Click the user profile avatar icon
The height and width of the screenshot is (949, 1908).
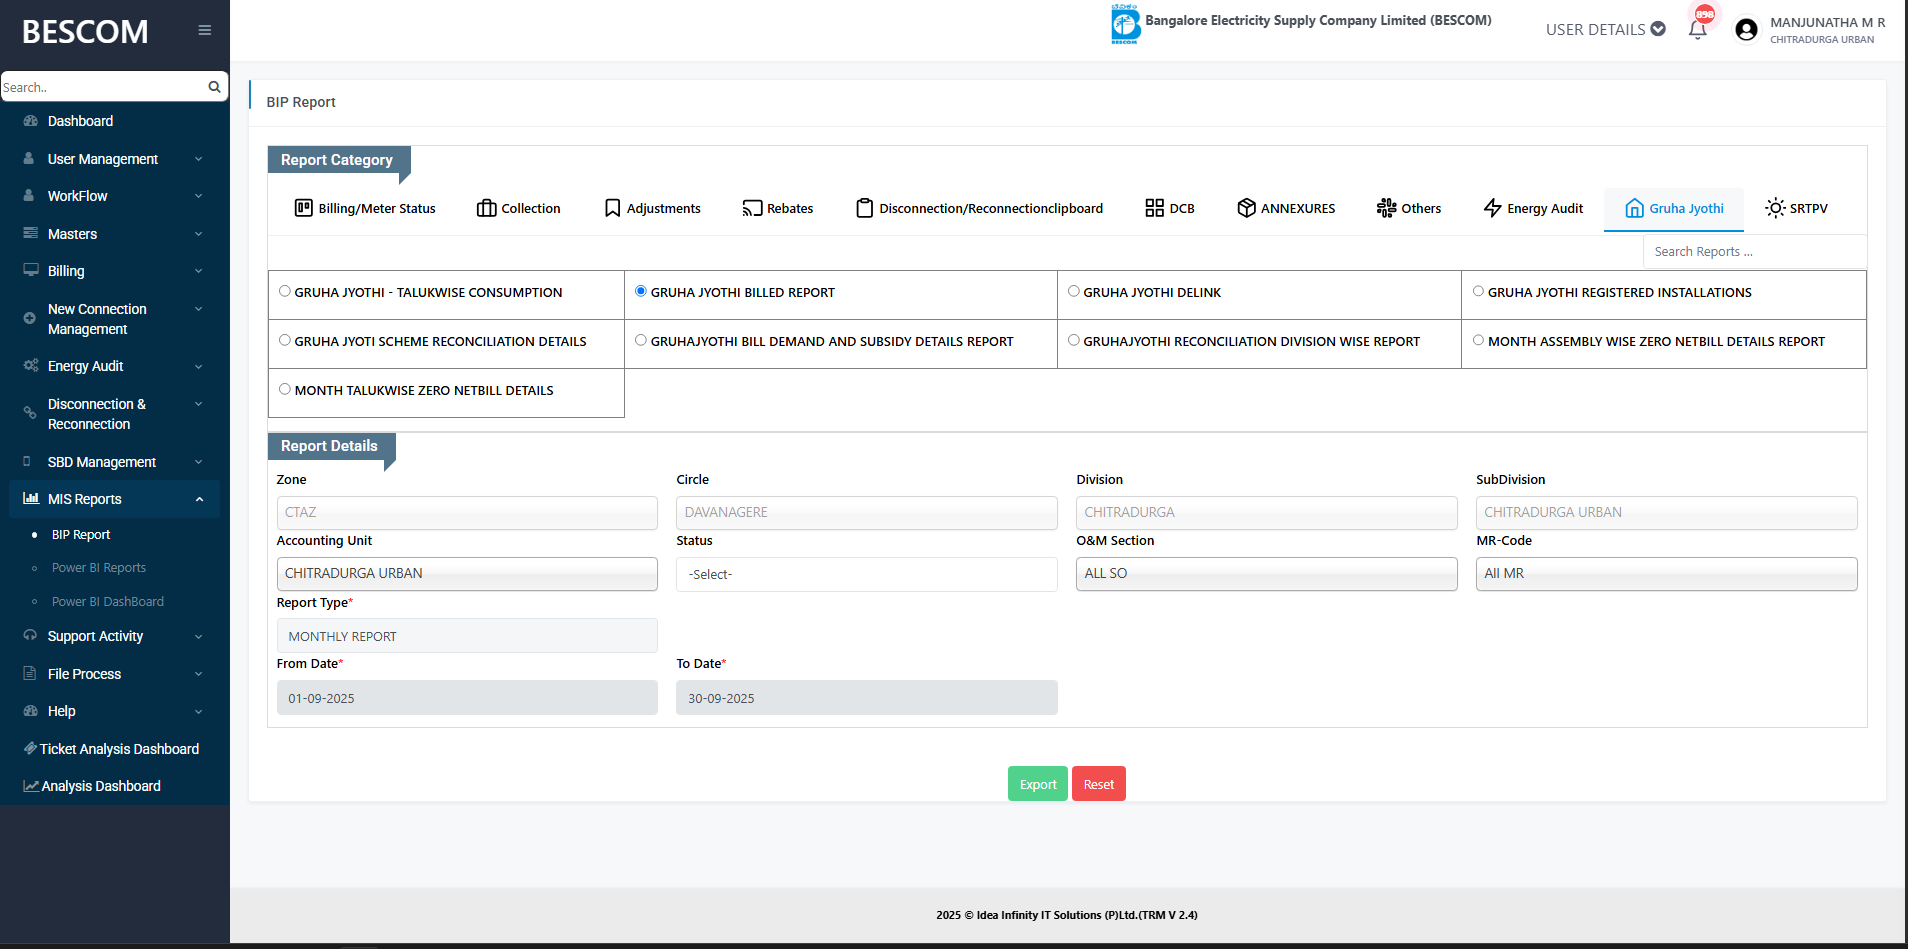pyautogui.click(x=1746, y=30)
